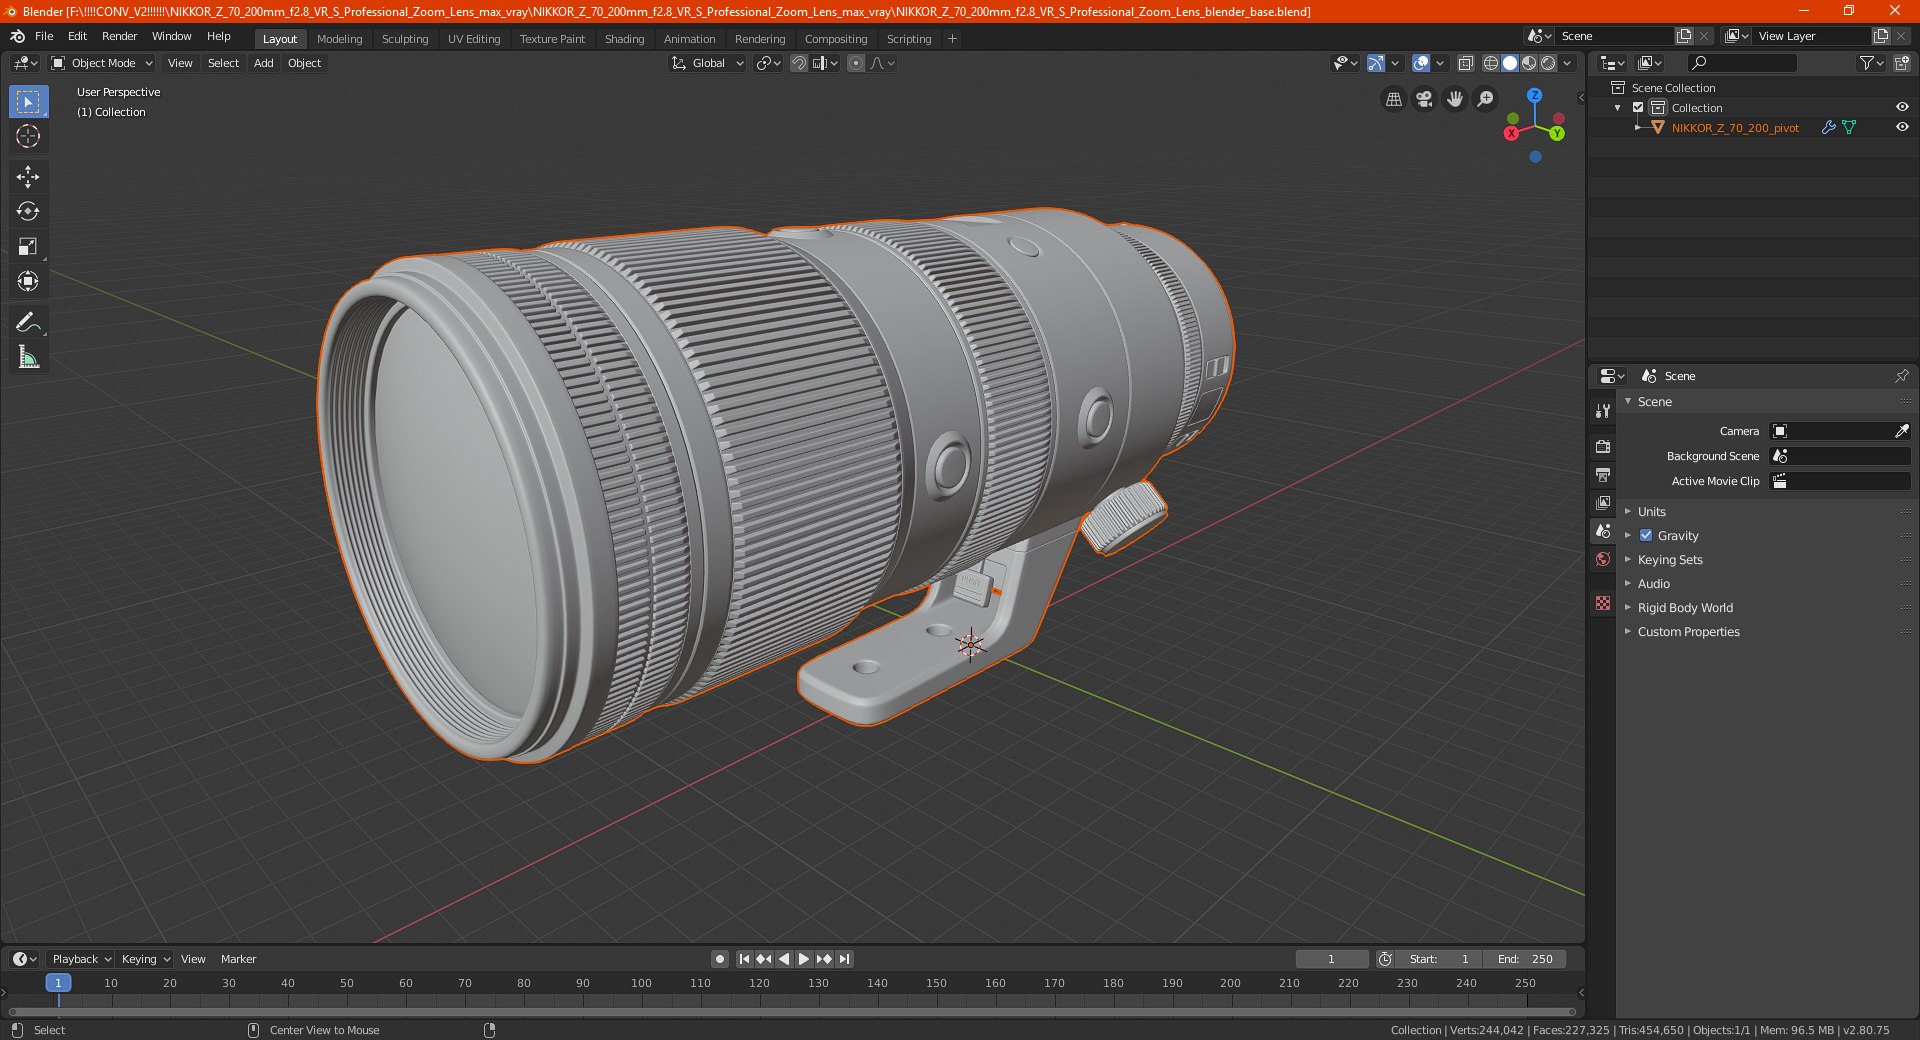Add a new View Layer
Image resolution: width=1920 pixels, height=1040 pixels.
pyautogui.click(x=1880, y=36)
